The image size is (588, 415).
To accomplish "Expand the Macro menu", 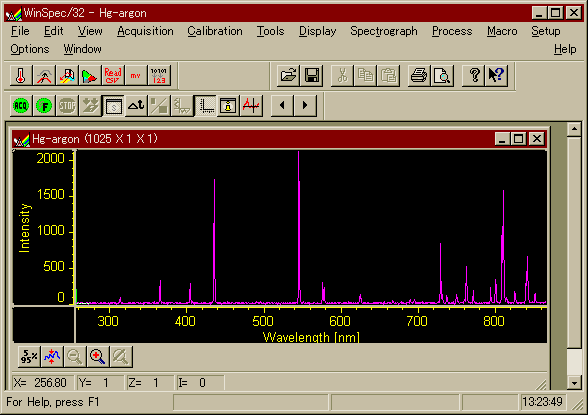I will click(502, 31).
